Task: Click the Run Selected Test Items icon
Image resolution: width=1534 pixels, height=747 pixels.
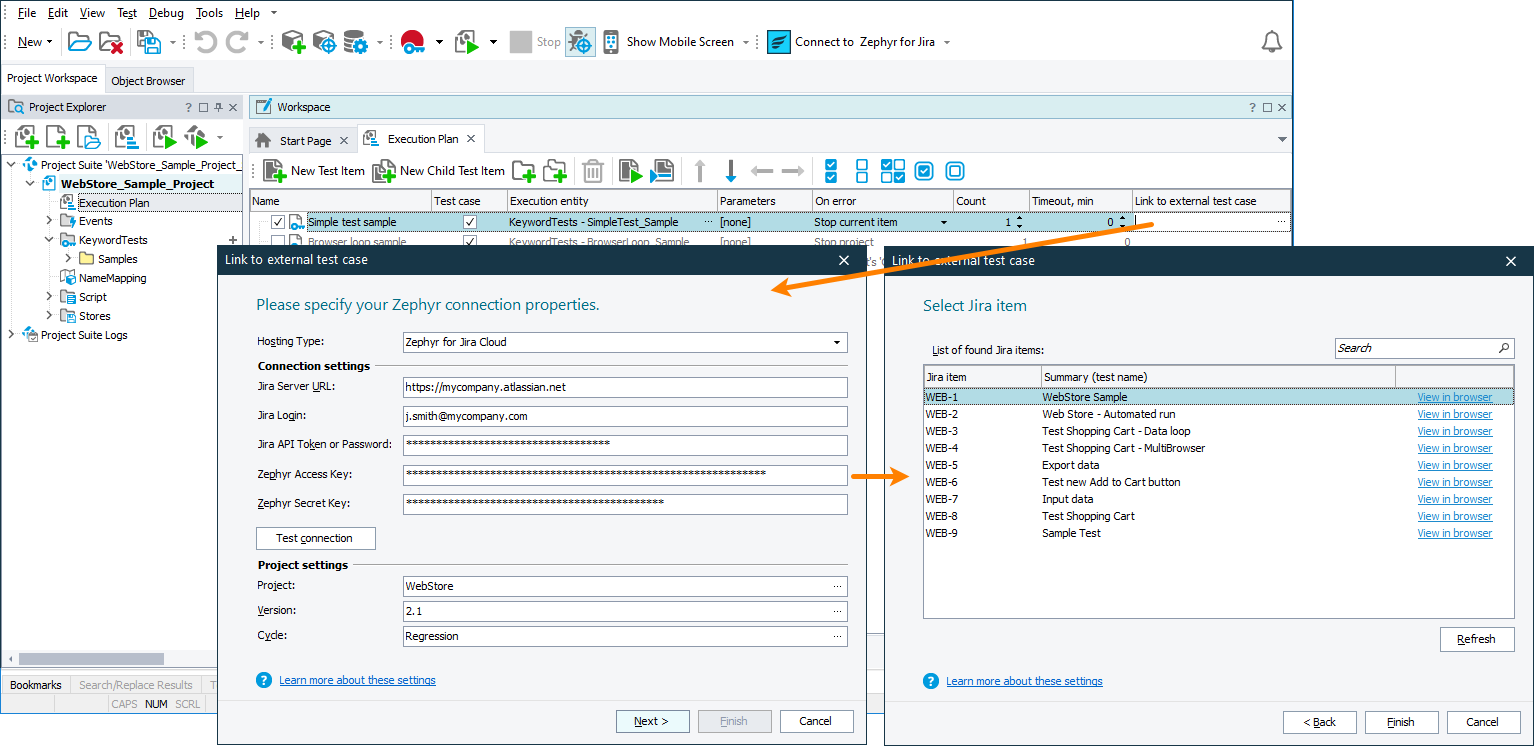Action: point(631,170)
